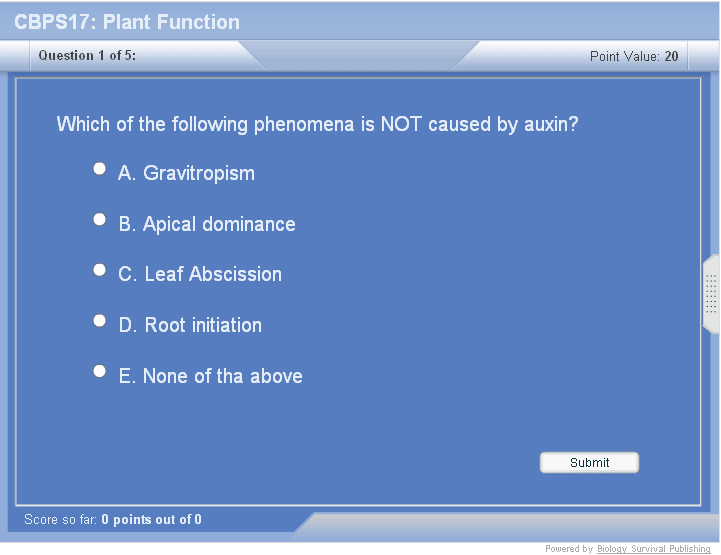Viewport: 721px width, 555px height.
Task: Pick the Leaf Abscission radio button
Action: point(100,270)
